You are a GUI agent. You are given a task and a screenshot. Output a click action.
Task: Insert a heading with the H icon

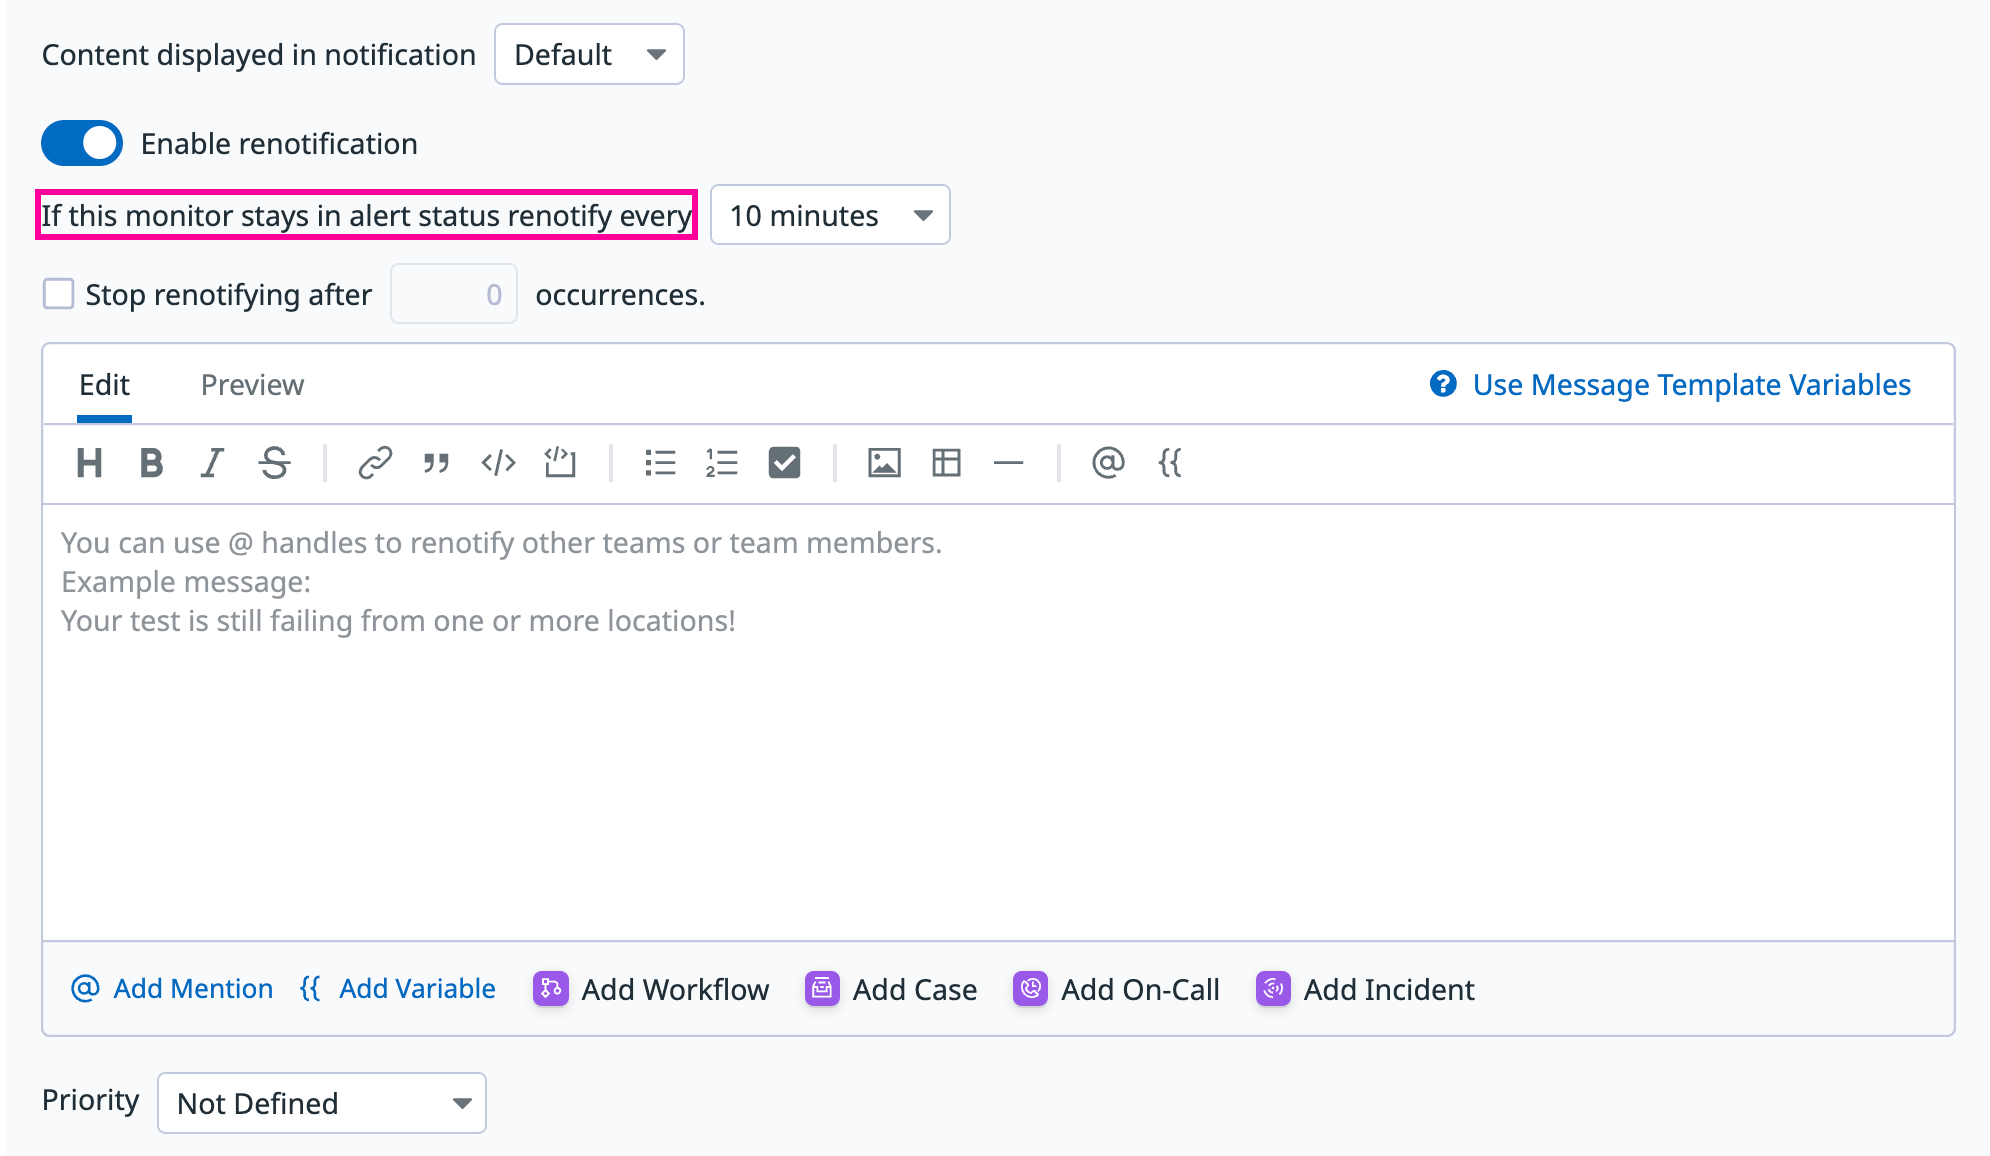(x=90, y=463)
